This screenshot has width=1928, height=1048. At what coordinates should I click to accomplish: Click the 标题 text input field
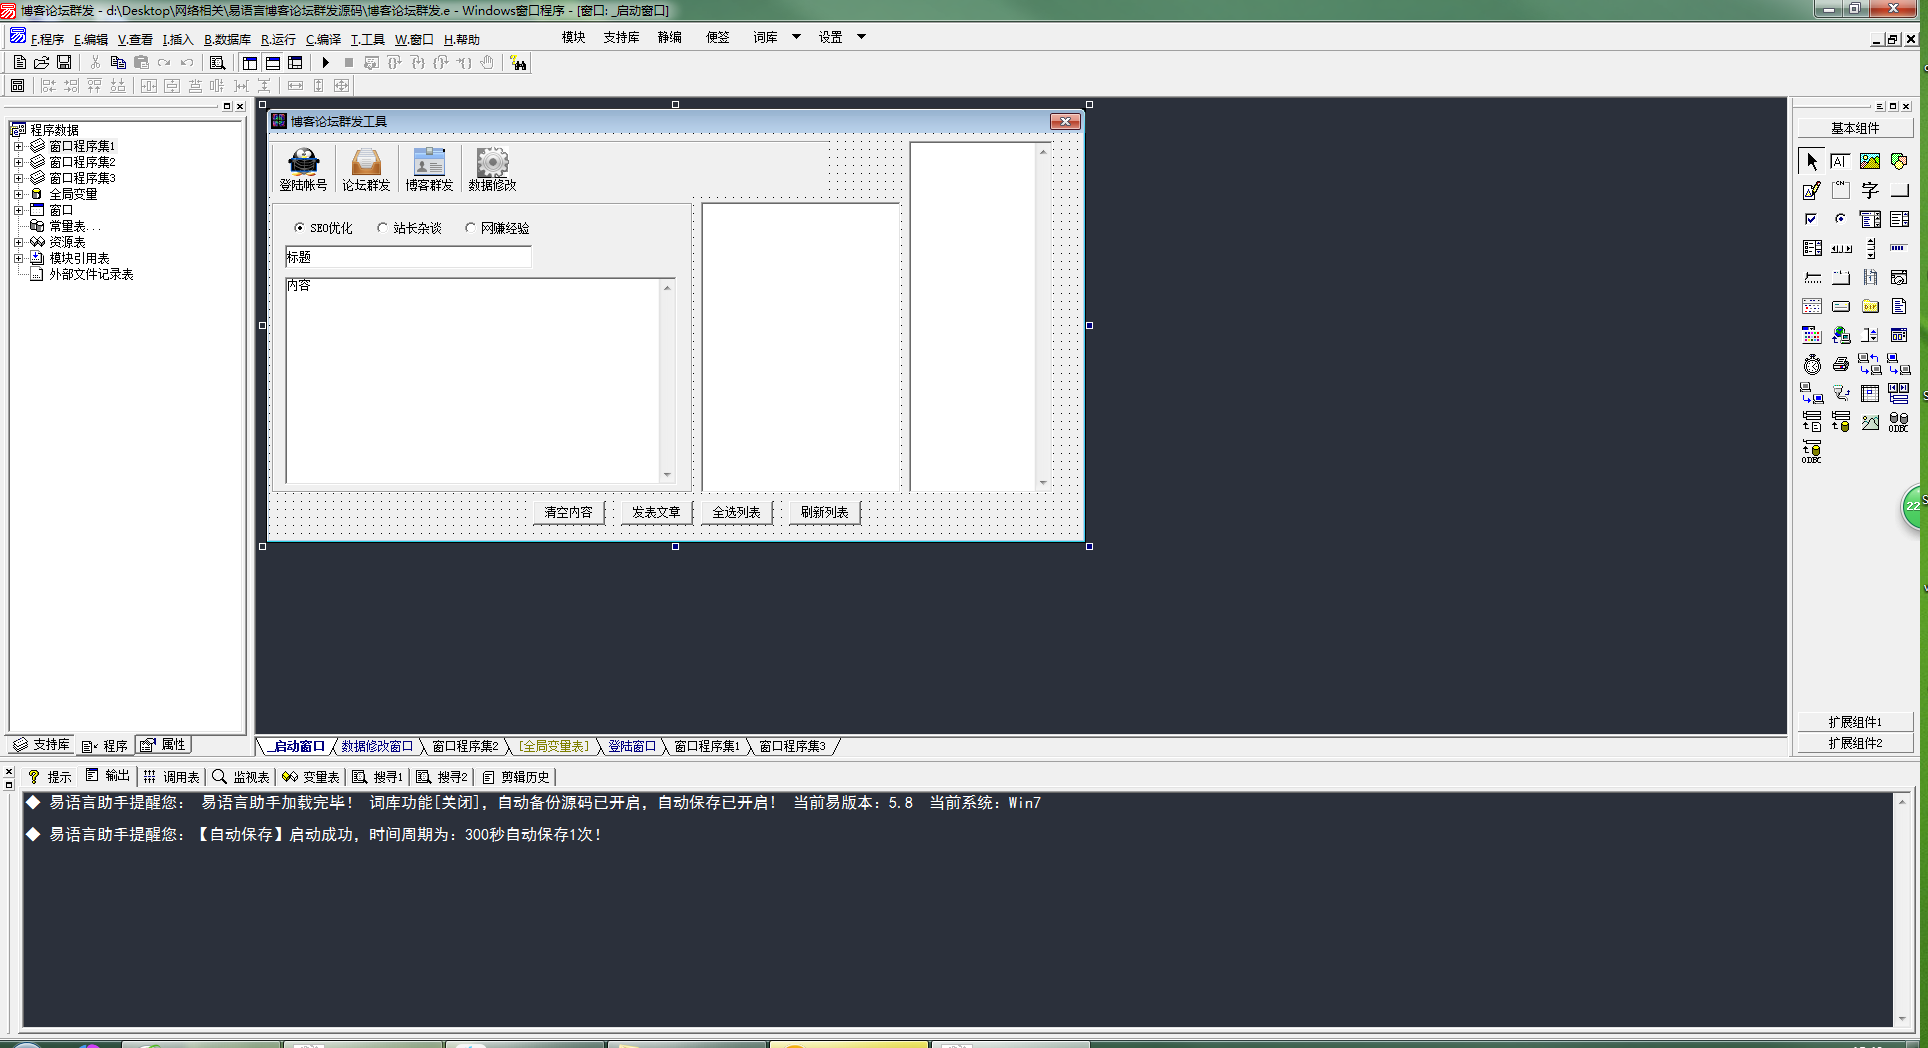408,257
